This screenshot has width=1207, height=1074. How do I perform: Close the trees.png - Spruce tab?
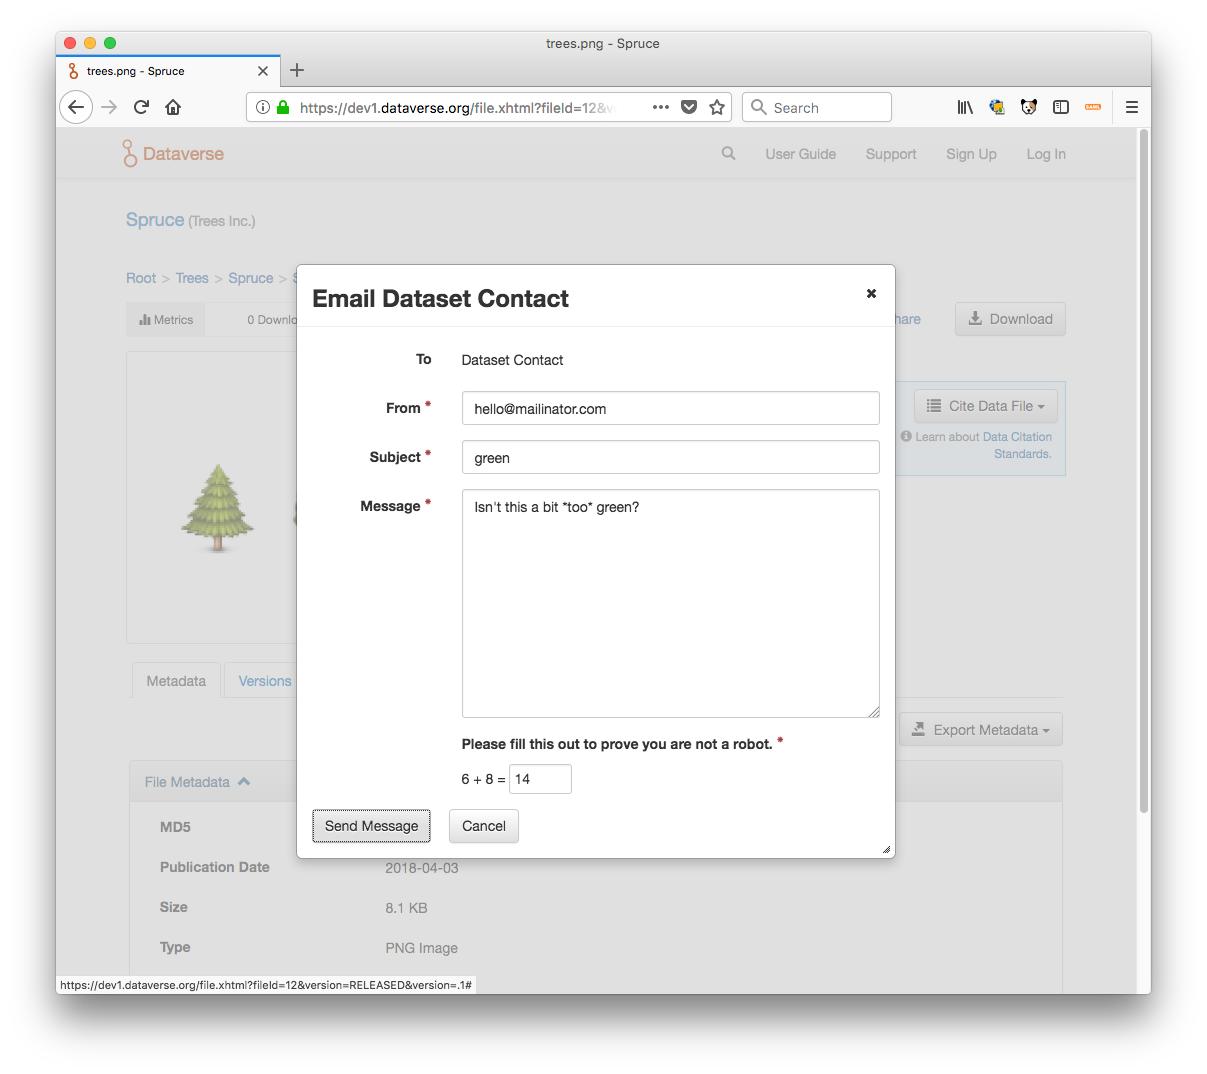tap(263, 71)
